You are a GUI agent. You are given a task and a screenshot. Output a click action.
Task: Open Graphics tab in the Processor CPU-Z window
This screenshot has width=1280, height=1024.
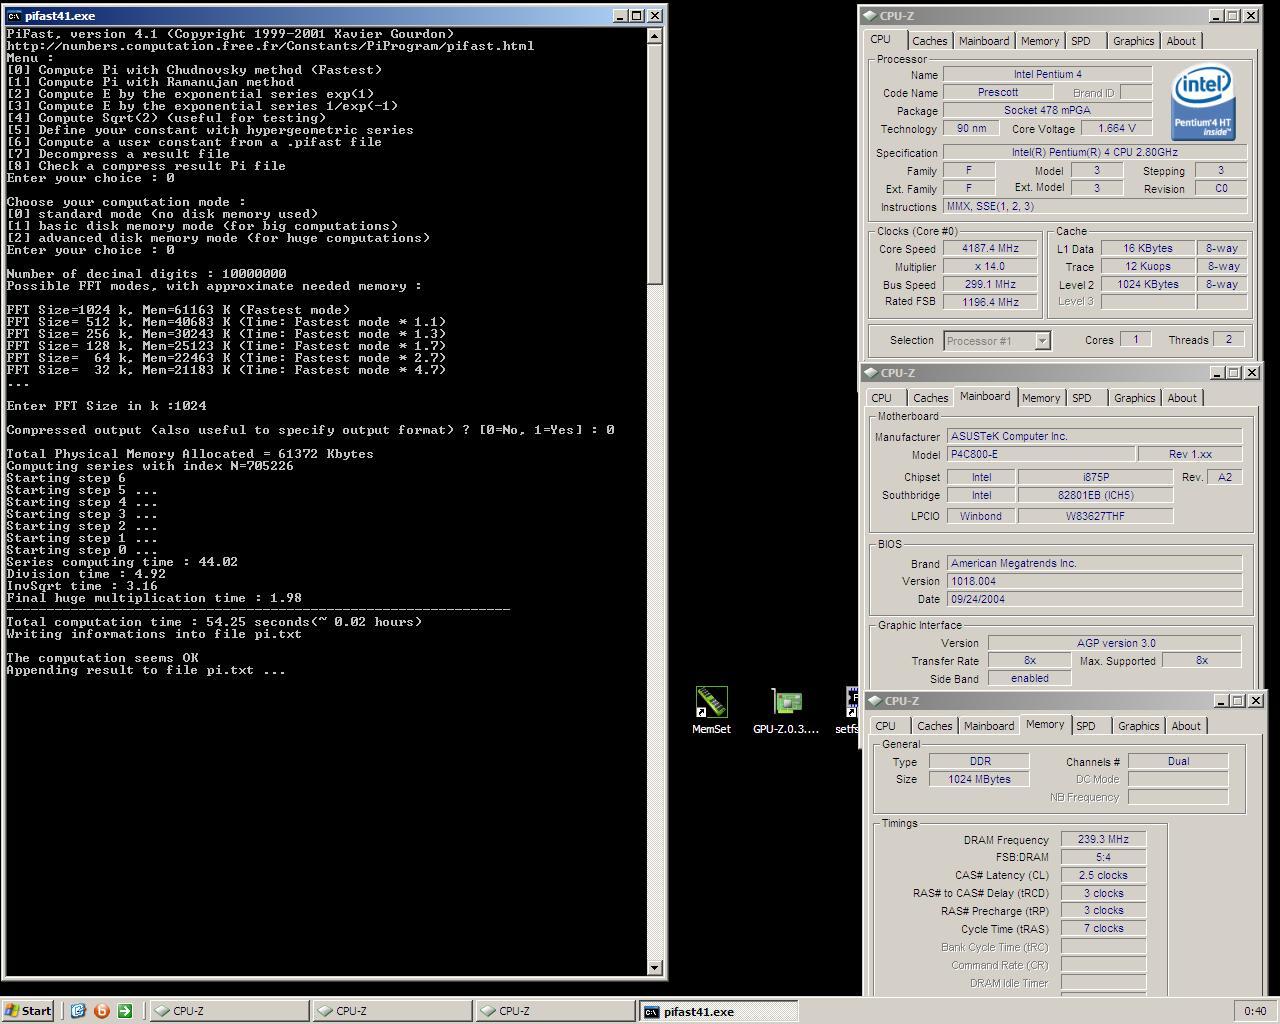coord(1133,41)
